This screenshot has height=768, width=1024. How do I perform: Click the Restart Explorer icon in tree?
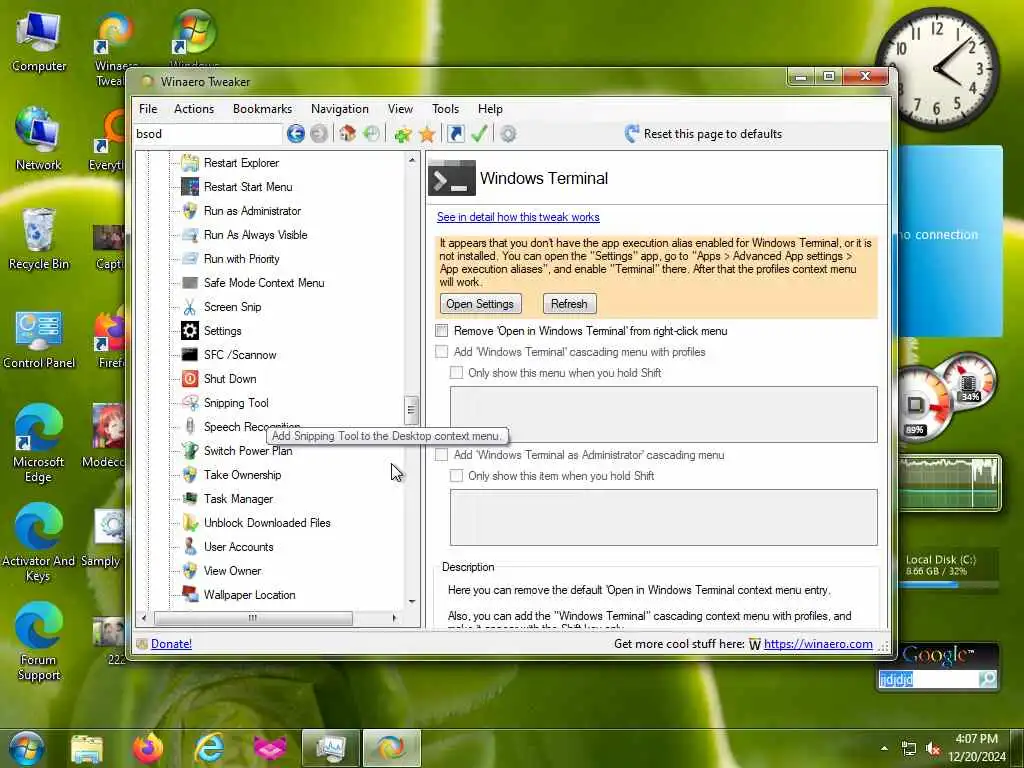190,163
